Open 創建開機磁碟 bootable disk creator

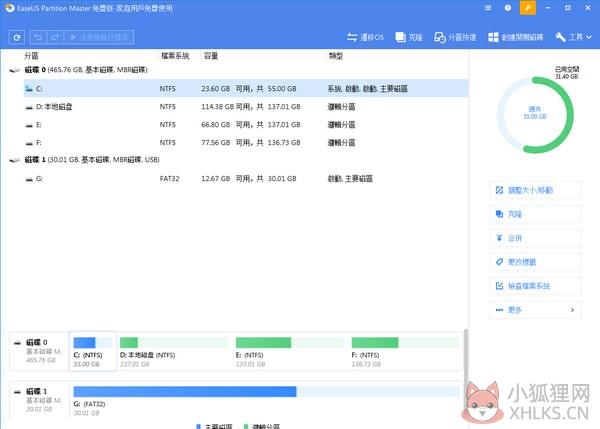(x=516, y=37)
